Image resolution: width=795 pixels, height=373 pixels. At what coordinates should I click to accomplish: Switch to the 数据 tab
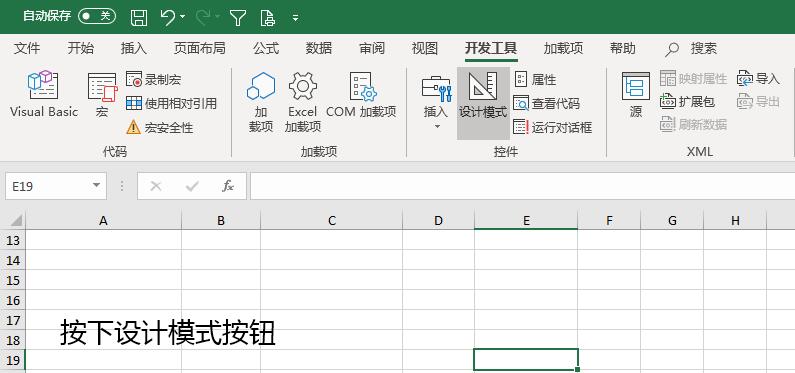click(319, 48)
